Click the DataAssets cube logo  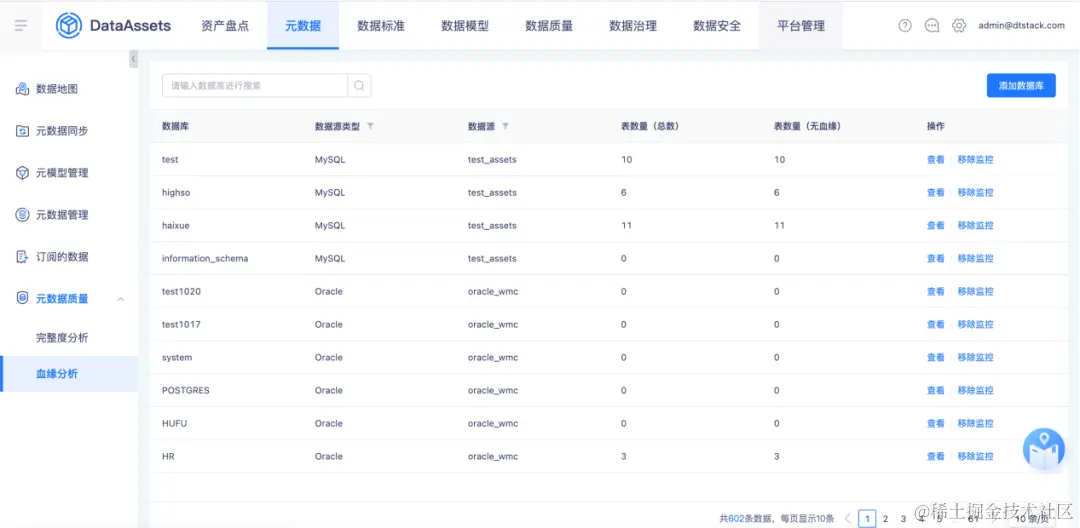pos(69,26)
